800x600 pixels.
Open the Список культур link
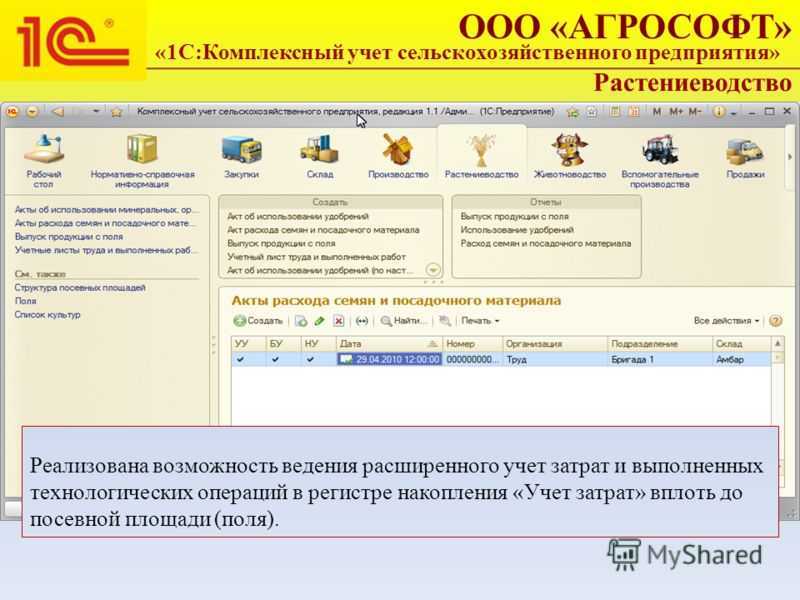click(x=47, y=315)
